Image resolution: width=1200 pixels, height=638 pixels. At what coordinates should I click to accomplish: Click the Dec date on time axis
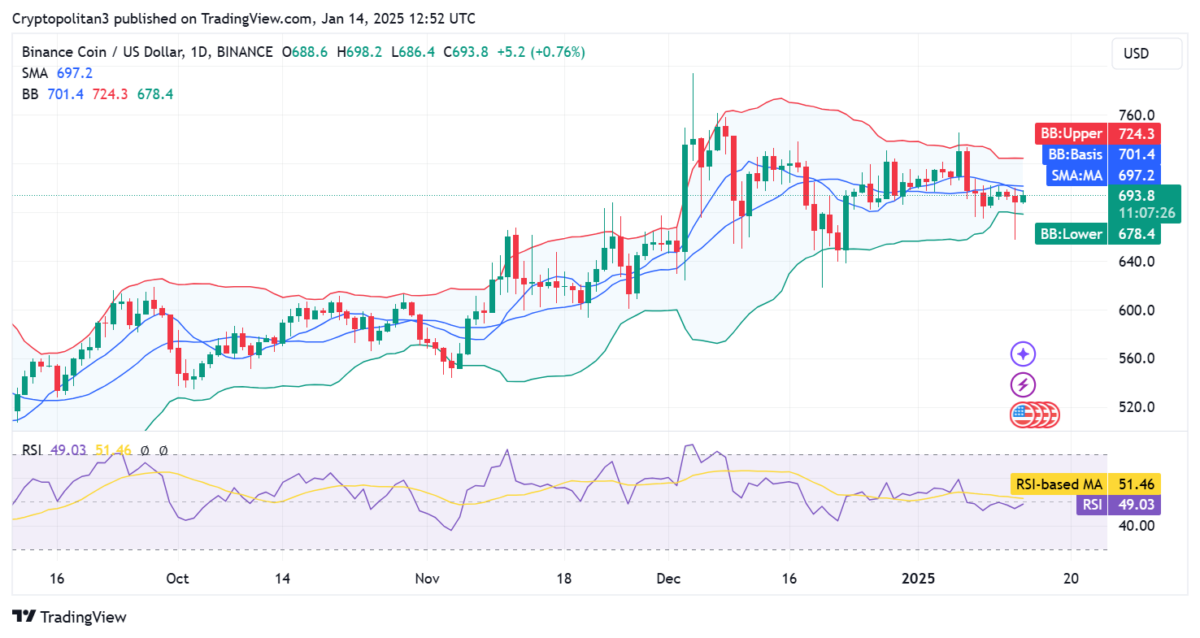pos(668,578)
